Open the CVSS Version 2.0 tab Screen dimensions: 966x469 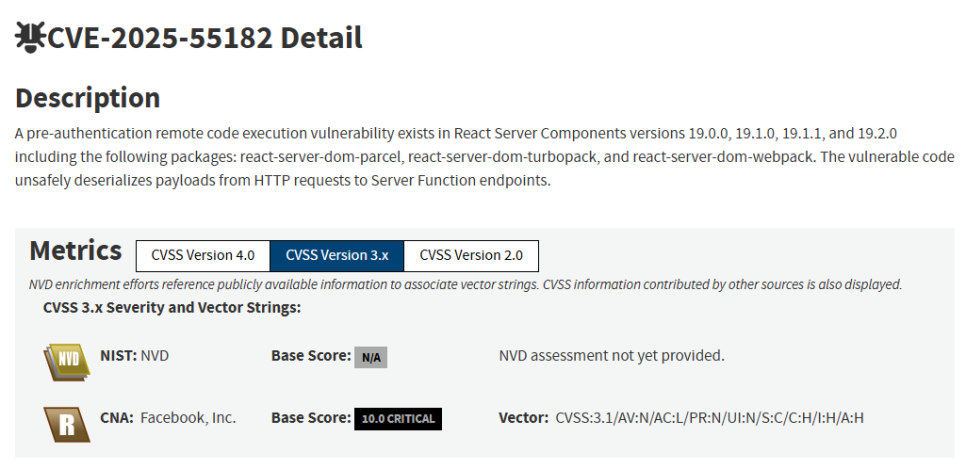pos(471,255)
